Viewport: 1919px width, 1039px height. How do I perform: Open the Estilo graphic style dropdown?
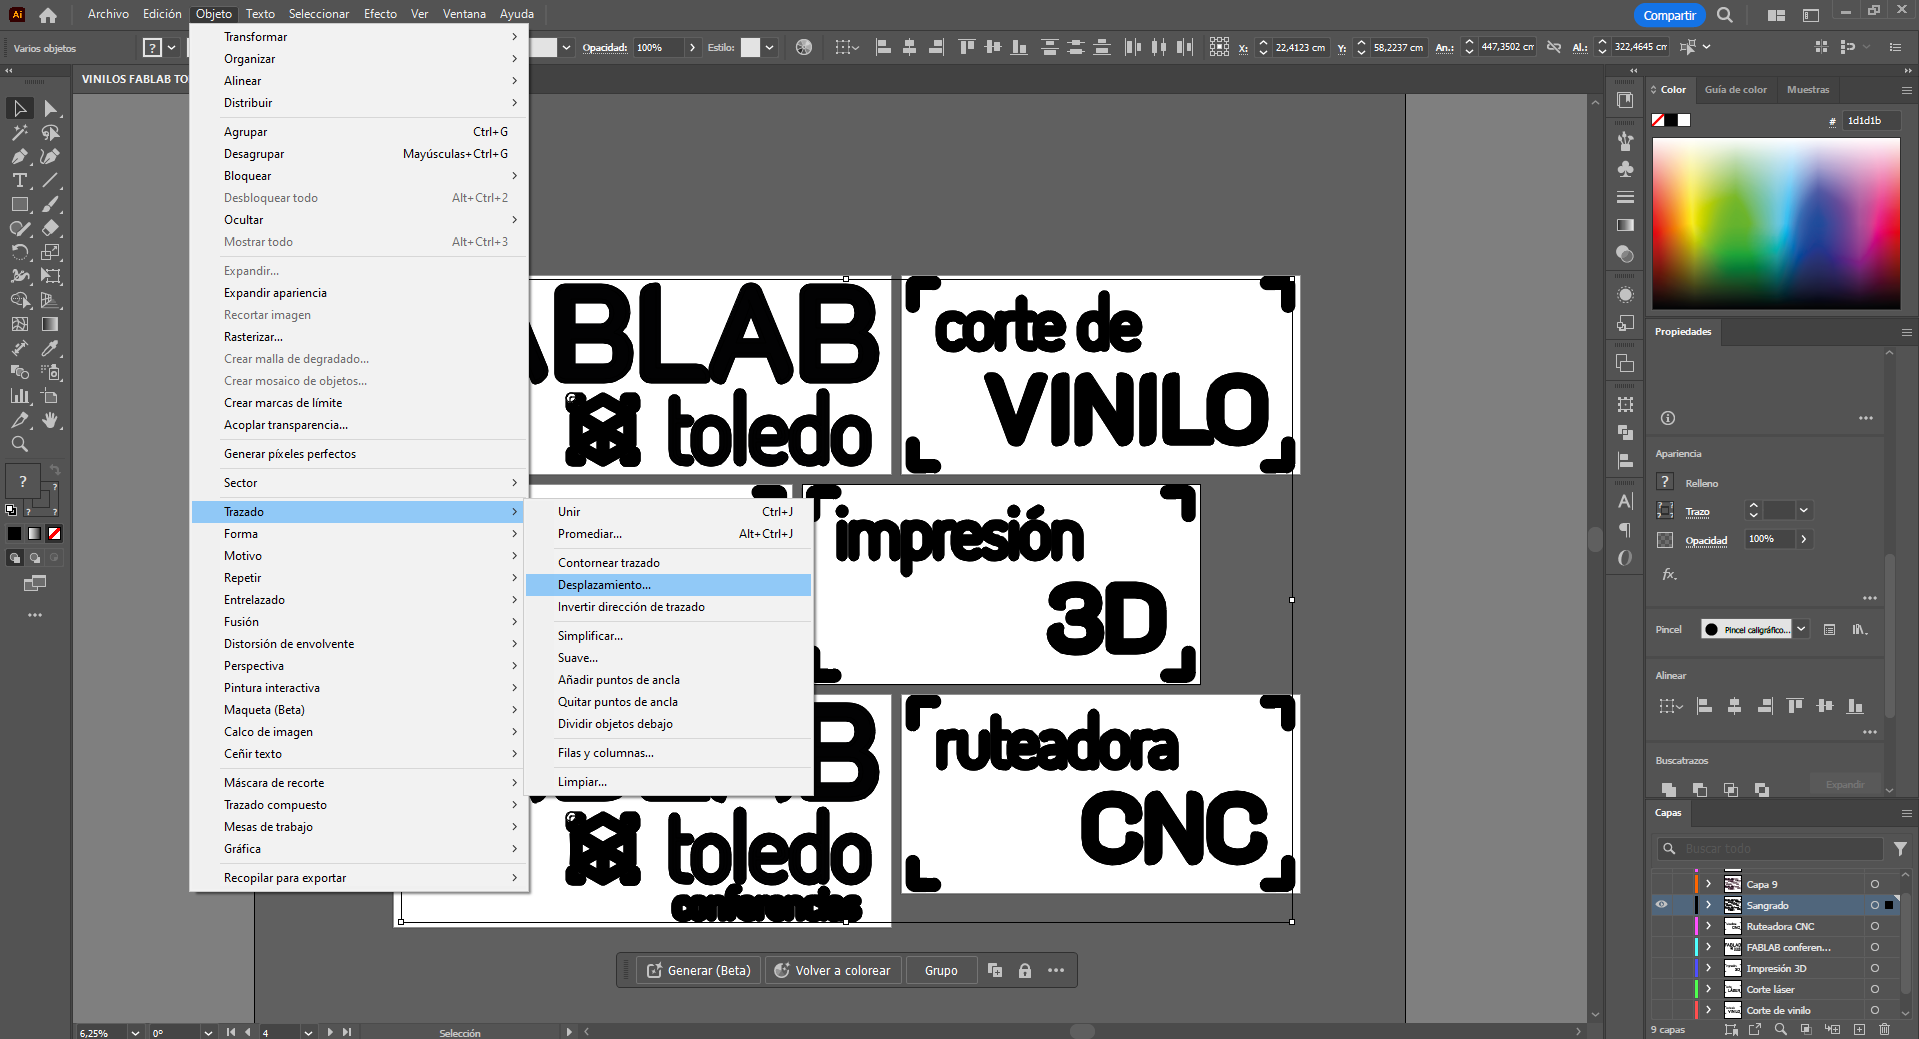coord(769,47)
